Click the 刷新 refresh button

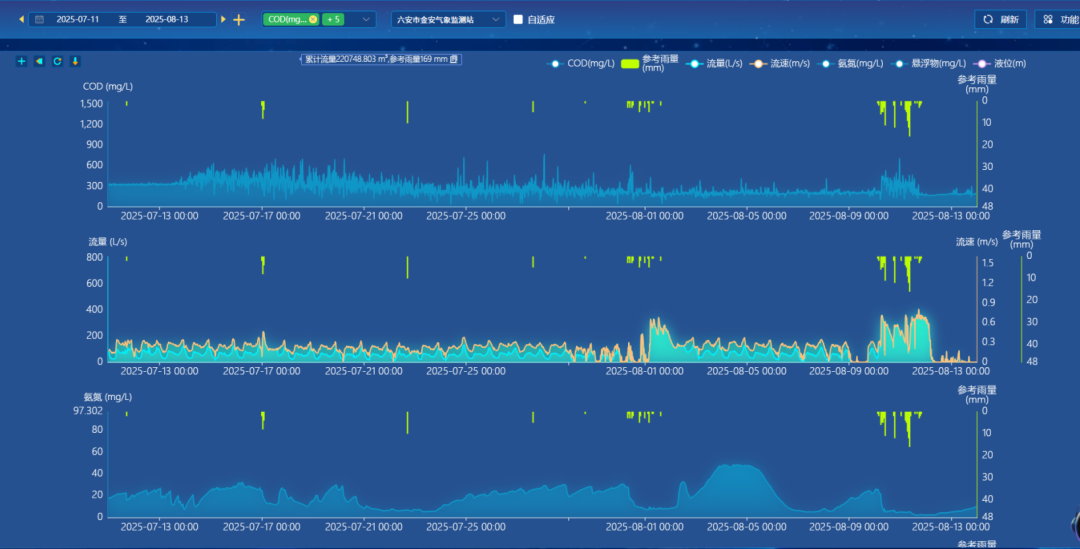pyautogui.click(x=1000, y=19)
